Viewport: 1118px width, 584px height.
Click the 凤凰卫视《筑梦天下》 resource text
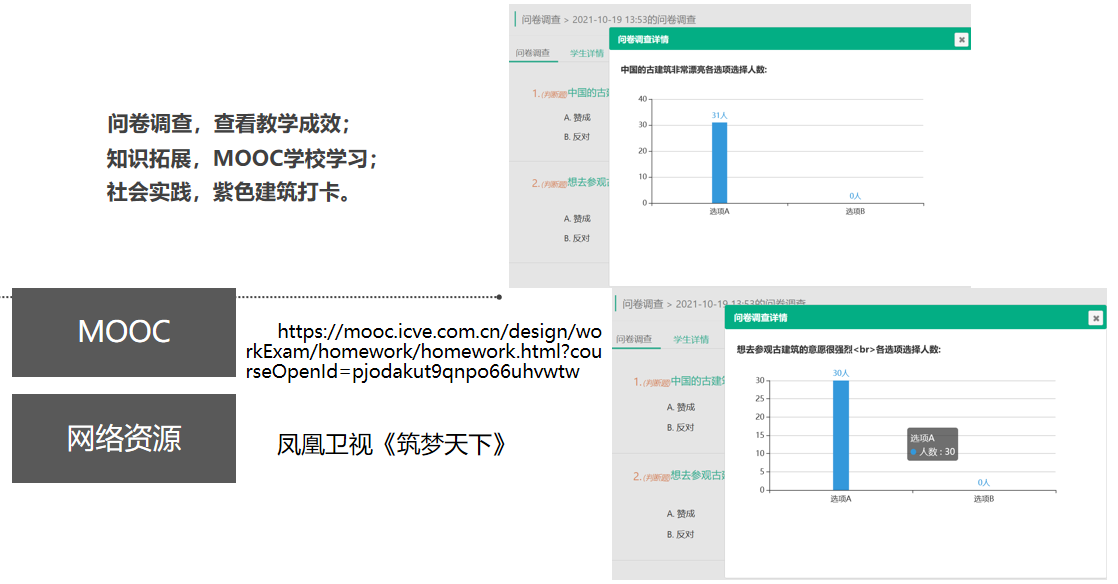(x=392, y=444)
